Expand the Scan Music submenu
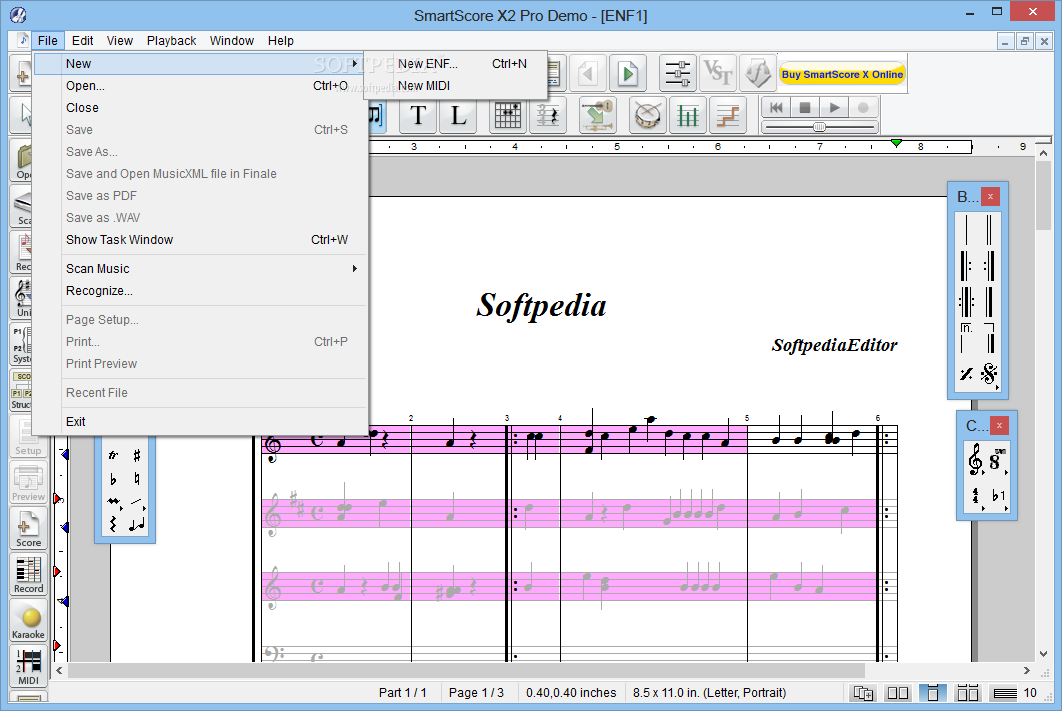 coord(354,269)
